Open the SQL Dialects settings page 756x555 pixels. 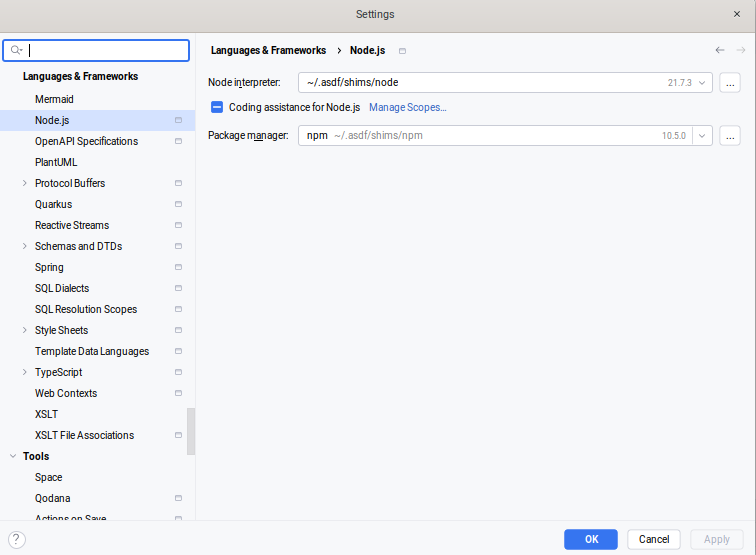point(62,289)
